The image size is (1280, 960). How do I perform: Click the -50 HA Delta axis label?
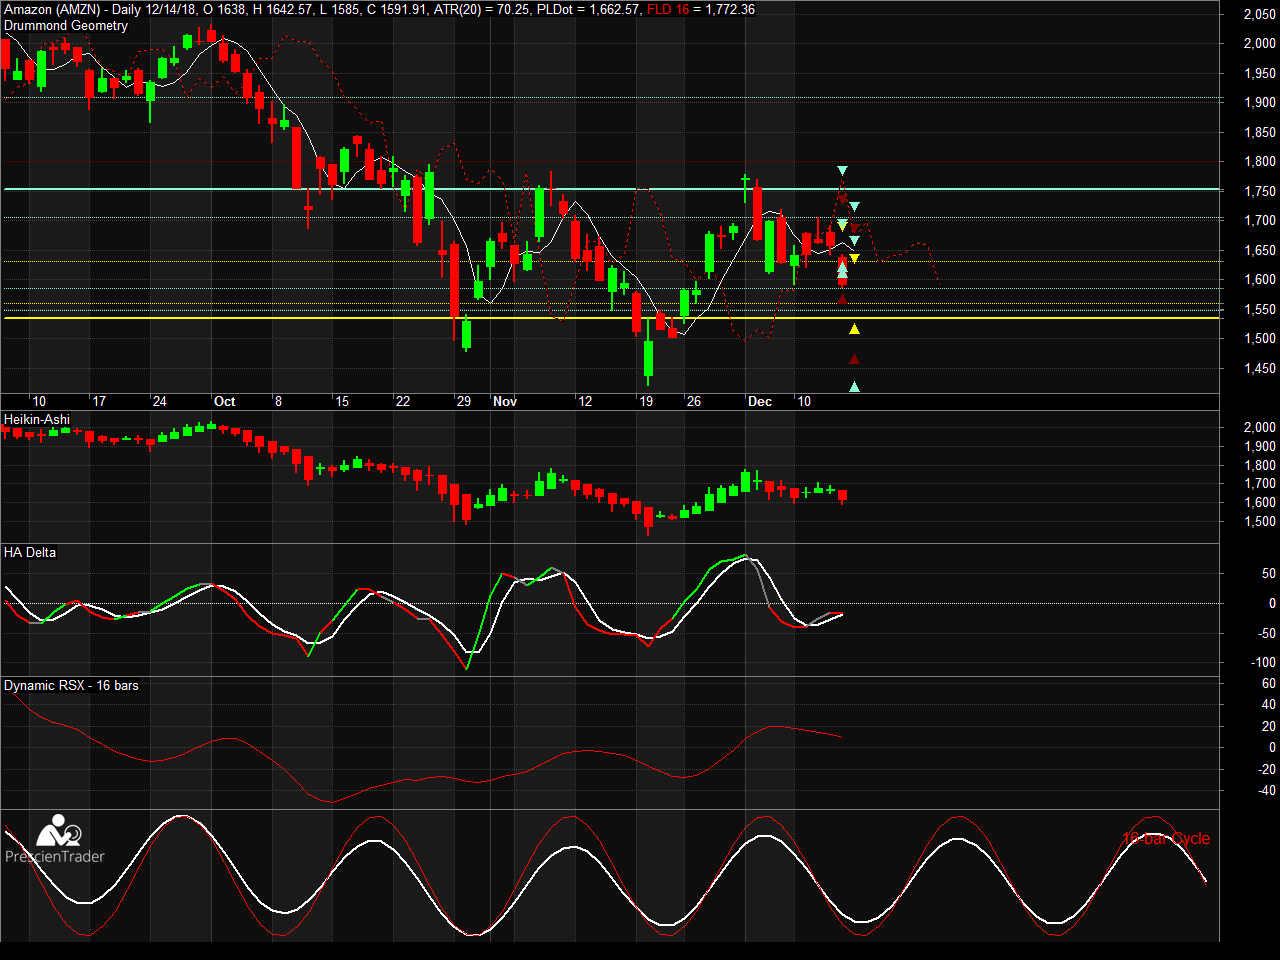1265,633
